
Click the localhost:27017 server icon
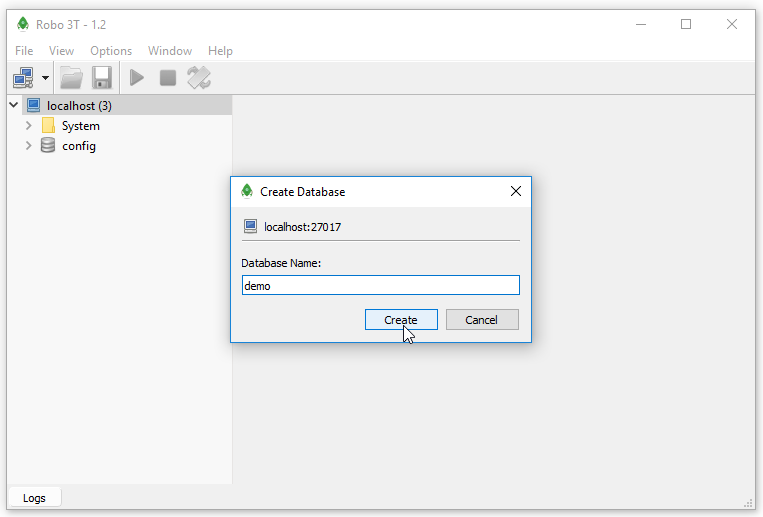point(251,226)
